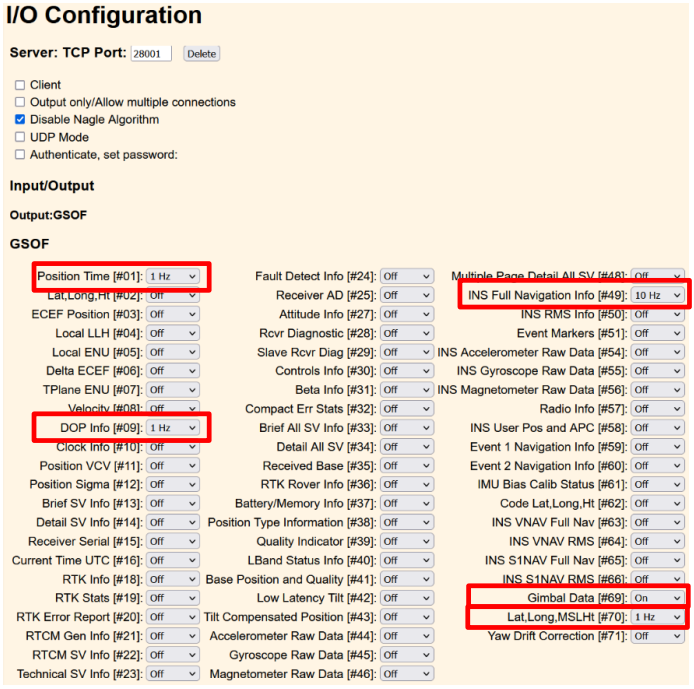Open the RTK Rover Info [#36] dropdown
694x689 pixels.
point(407,485)
